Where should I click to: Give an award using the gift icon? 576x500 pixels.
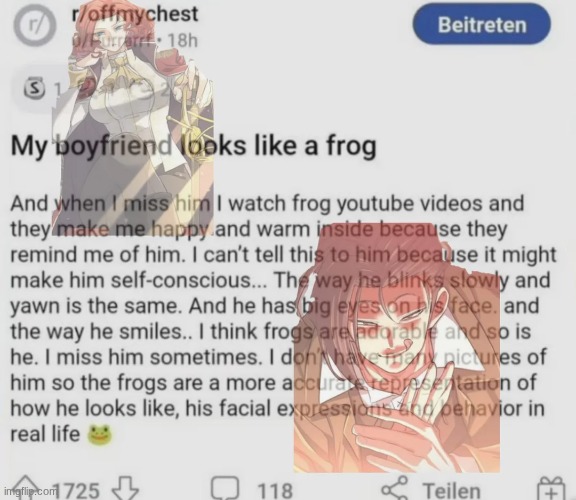click(551, 489)
